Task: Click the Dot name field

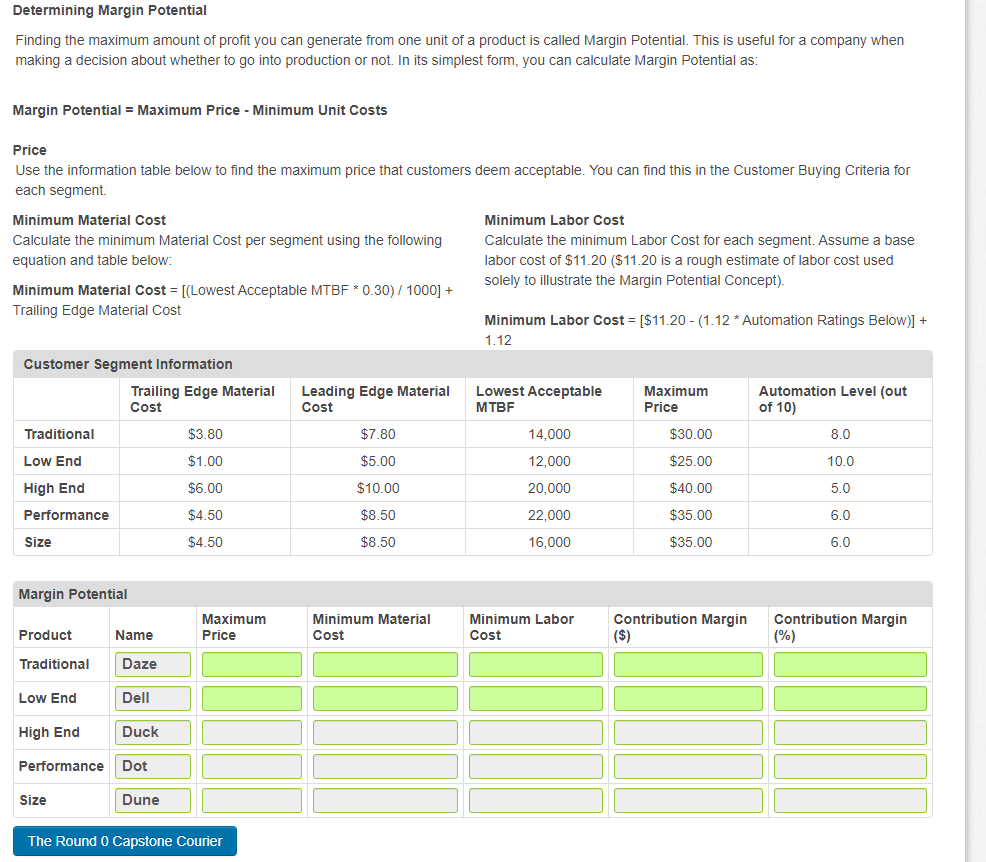Action: [x=152, y=765]
